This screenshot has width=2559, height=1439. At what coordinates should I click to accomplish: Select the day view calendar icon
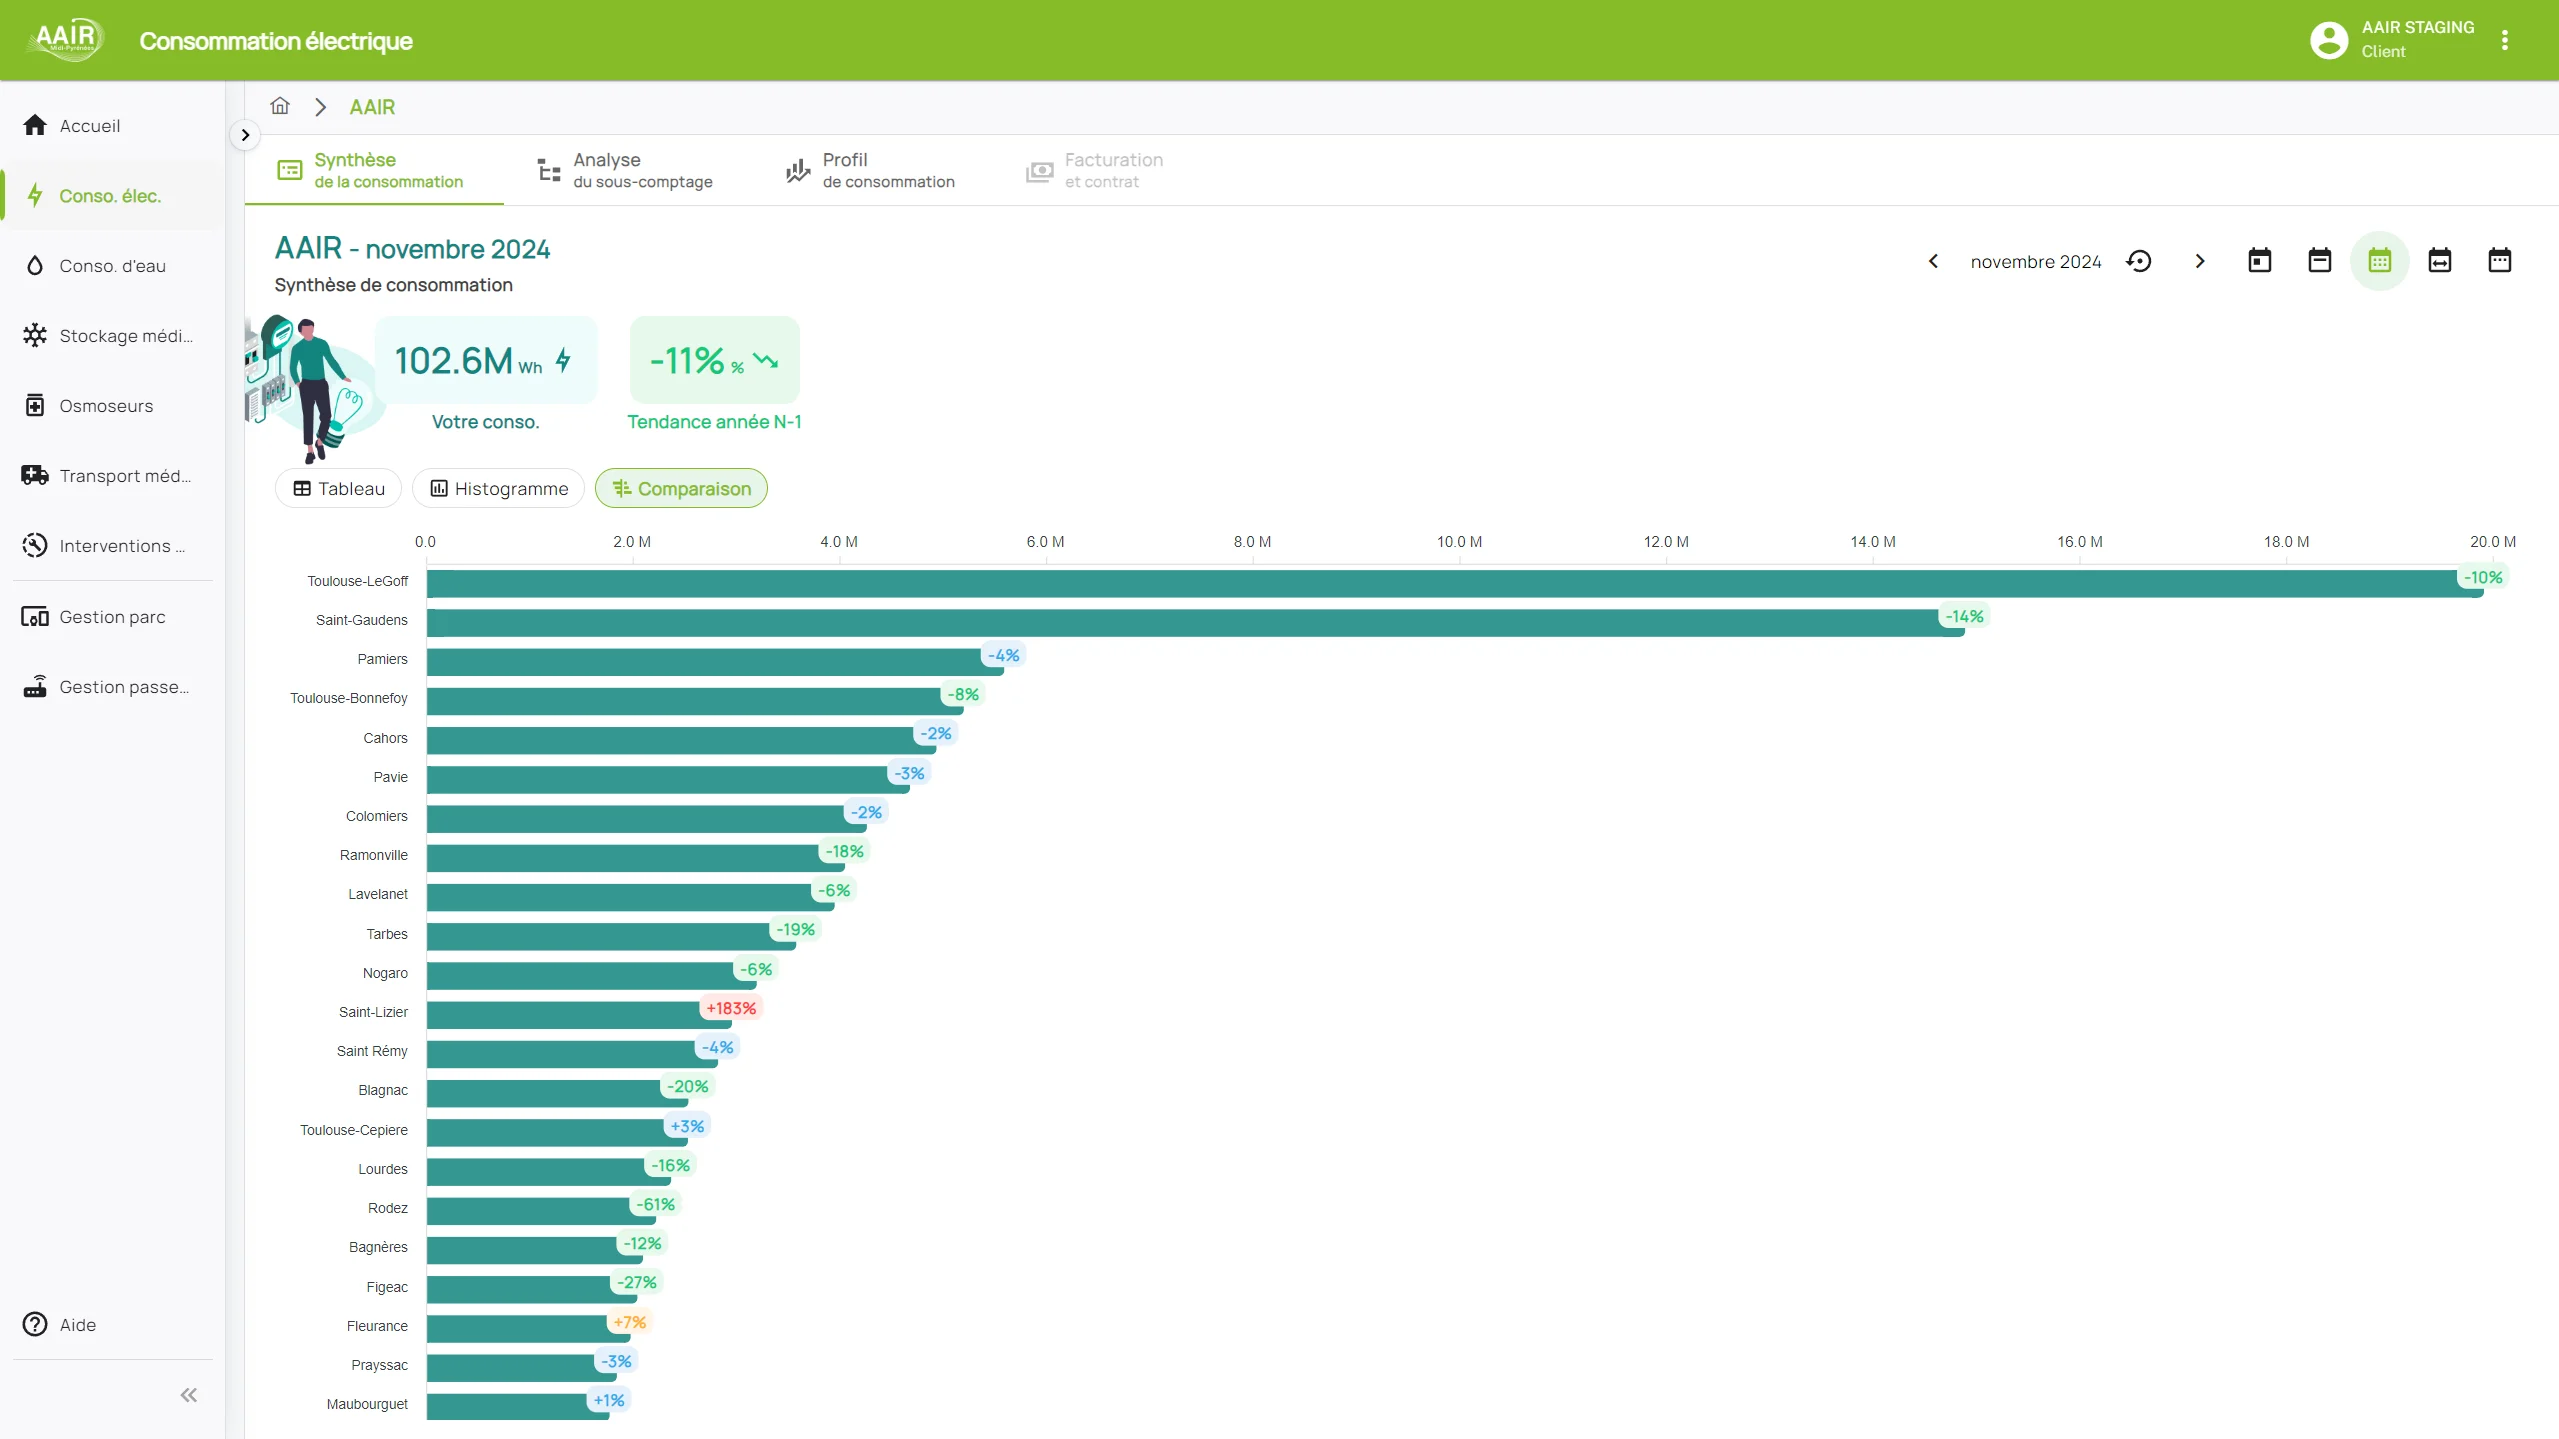point(2259,261)
